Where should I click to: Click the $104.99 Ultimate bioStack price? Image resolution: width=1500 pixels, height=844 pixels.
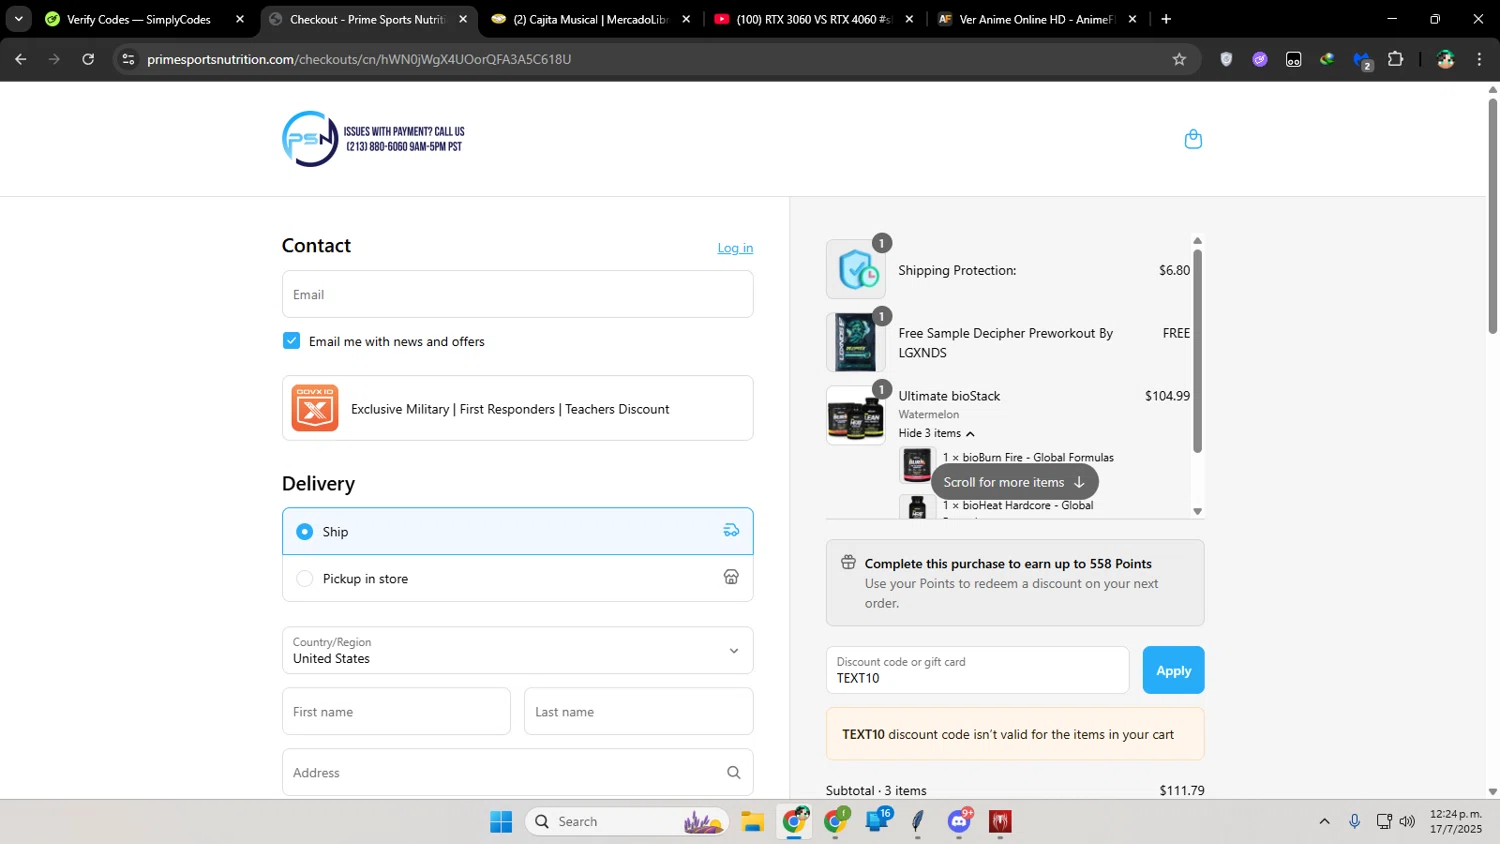[1167, 396]
